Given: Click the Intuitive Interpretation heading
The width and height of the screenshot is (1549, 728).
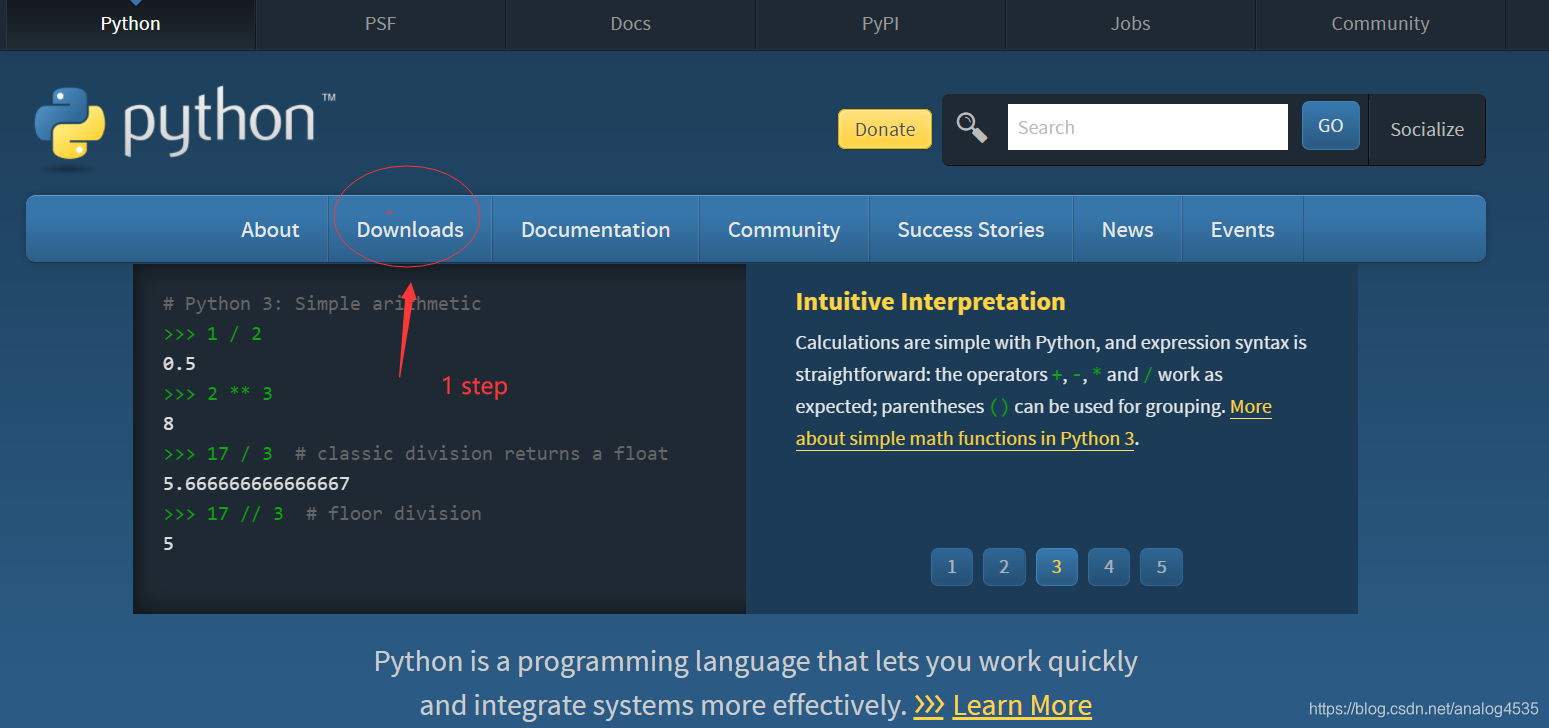Looking at the screenshot, I should [930, 302].
